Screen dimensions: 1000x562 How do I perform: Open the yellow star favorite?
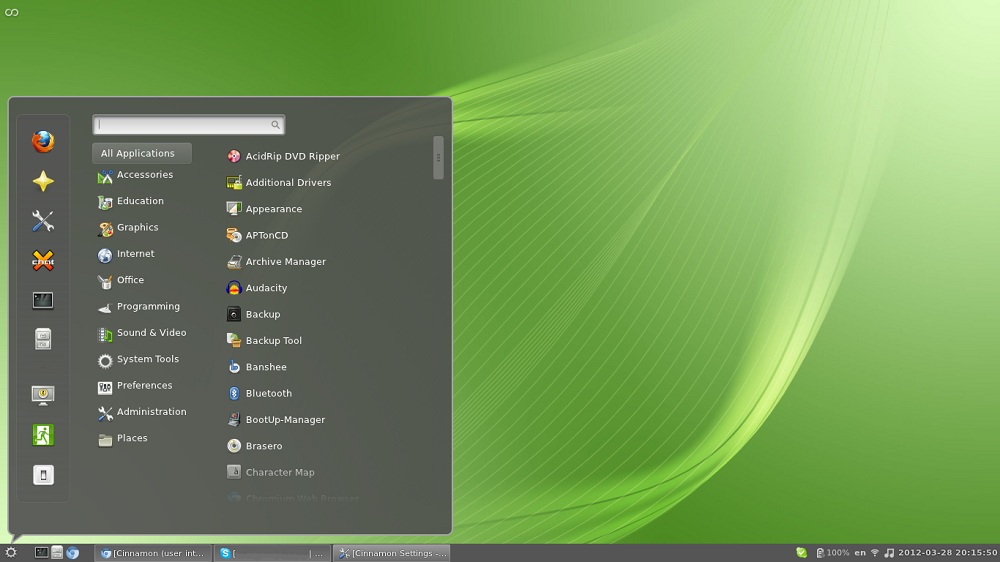click(43, 182)
